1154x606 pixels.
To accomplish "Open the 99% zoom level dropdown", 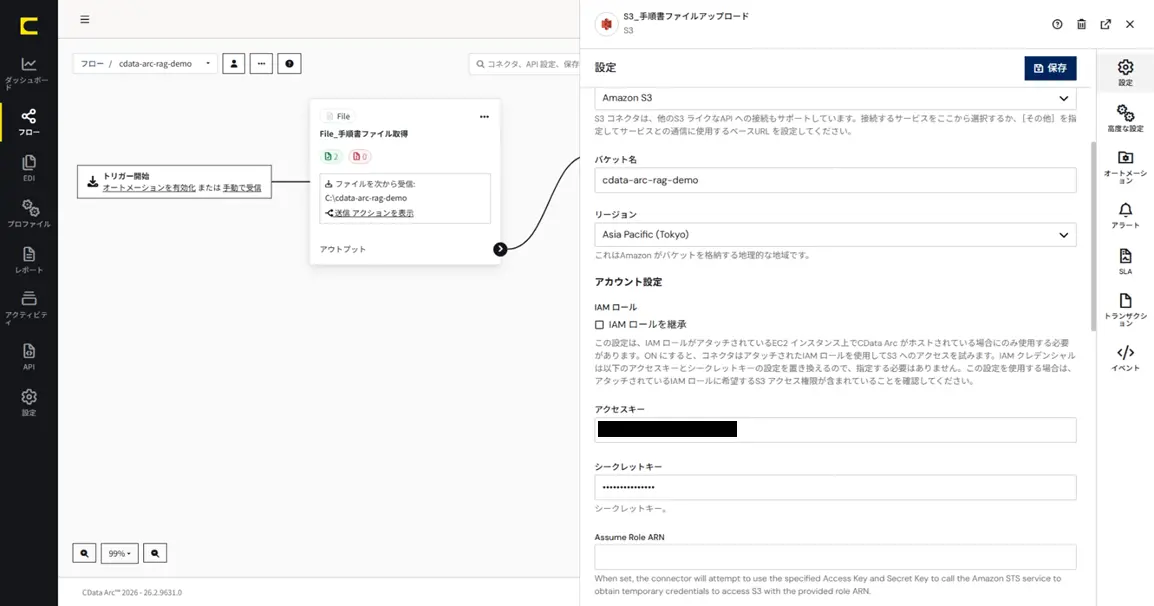I will point(119,553).
